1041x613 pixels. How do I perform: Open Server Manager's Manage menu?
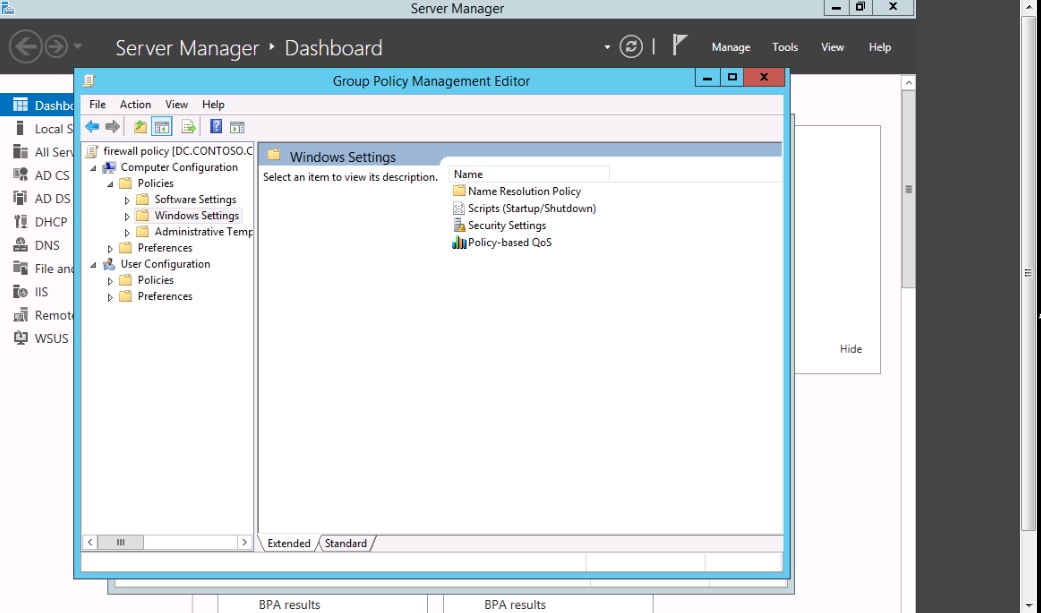(731, 47)
